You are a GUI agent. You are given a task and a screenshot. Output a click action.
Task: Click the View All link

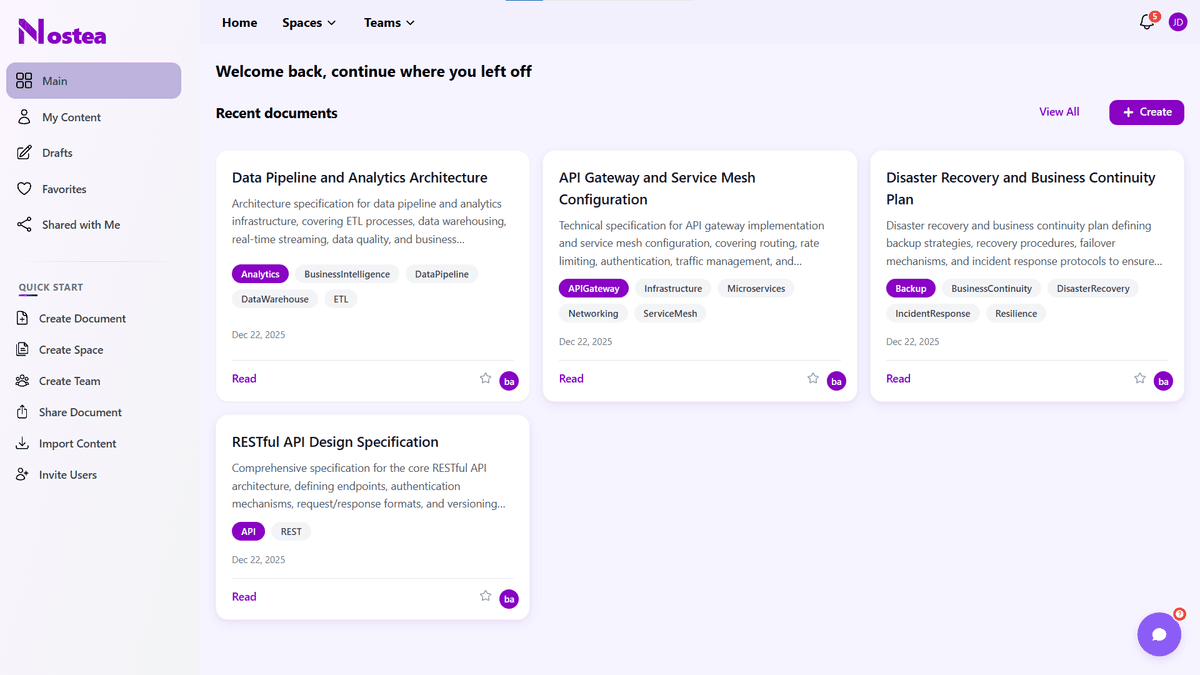[1058, 112]
